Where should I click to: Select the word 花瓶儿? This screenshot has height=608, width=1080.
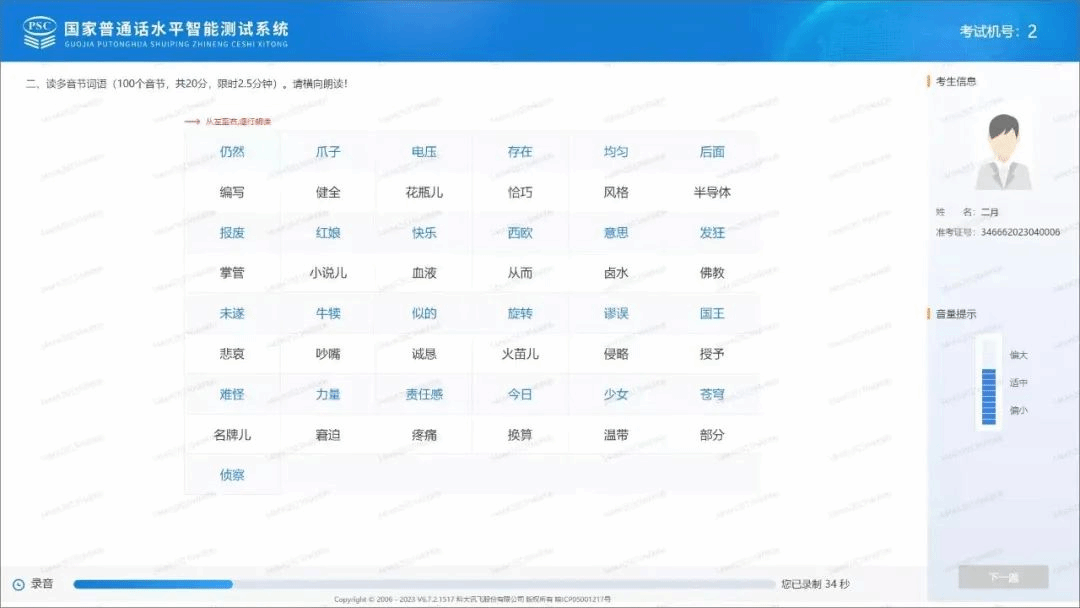point(424,192)
